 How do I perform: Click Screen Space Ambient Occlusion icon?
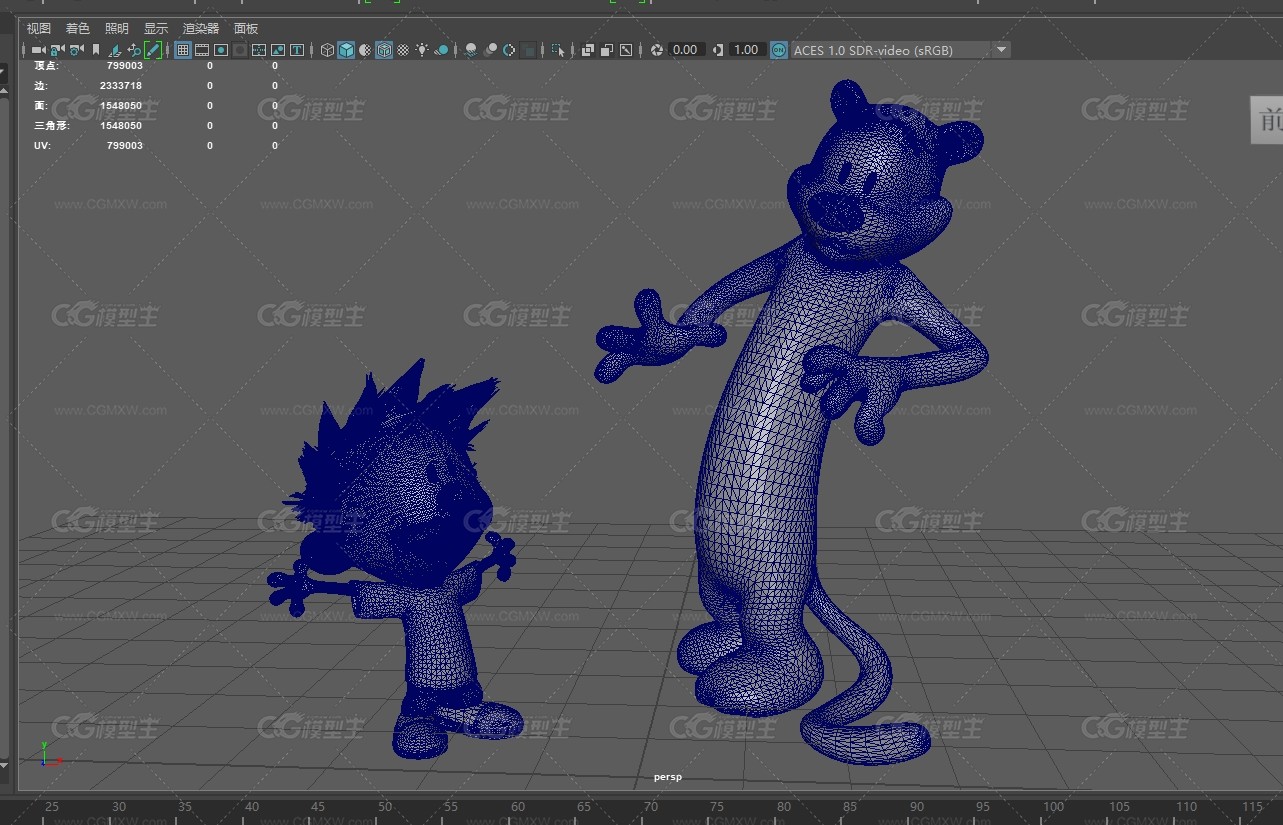coord(471,50)
